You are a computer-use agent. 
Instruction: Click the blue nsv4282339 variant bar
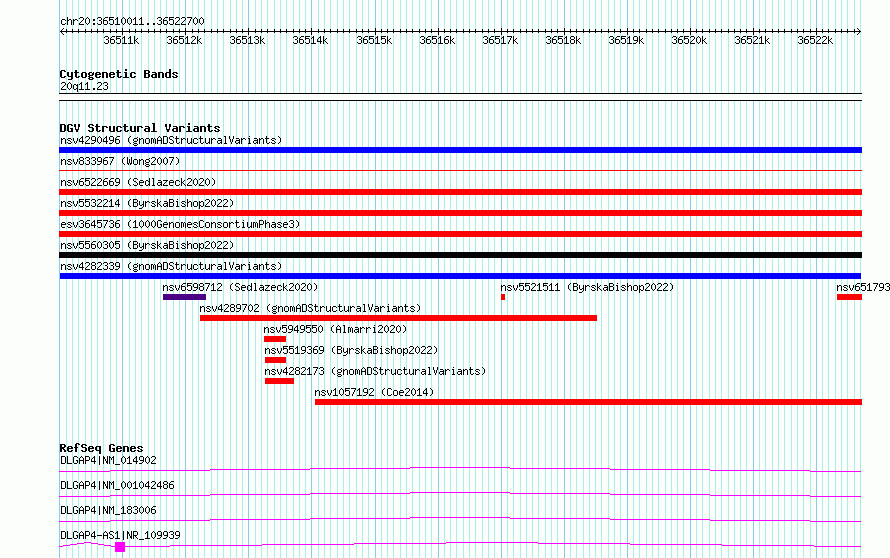[460, 276]
